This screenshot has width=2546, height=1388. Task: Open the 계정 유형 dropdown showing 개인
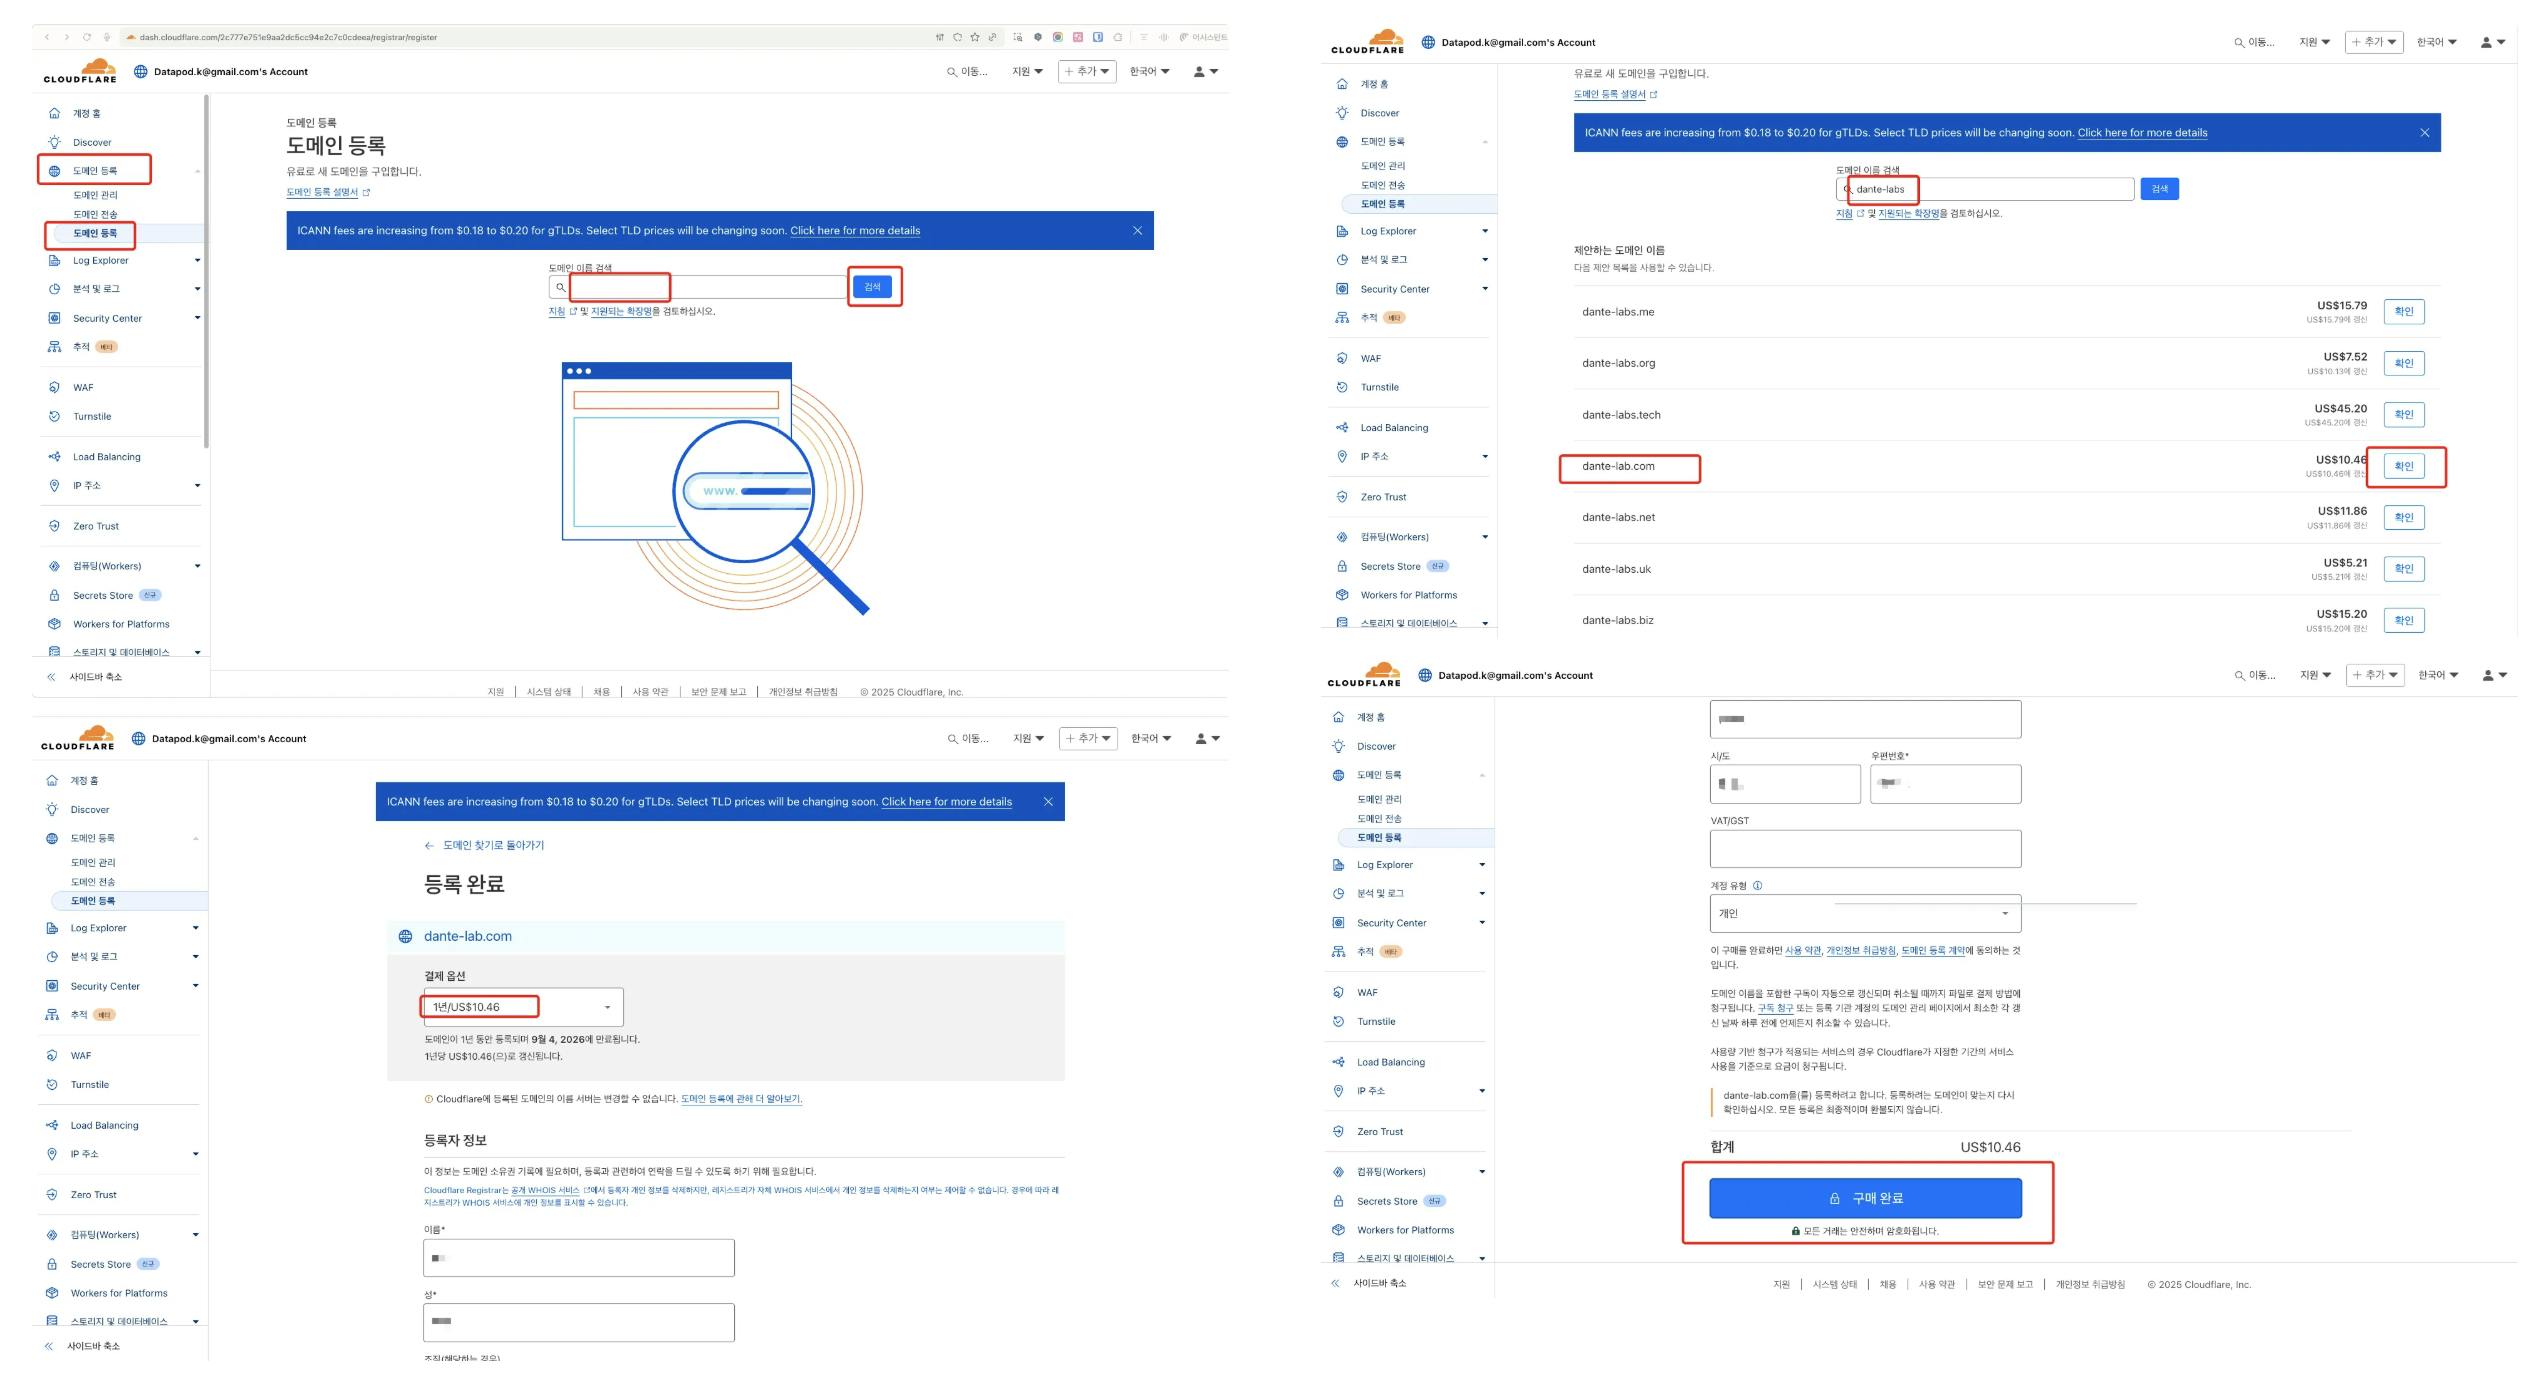point(1864,914)
